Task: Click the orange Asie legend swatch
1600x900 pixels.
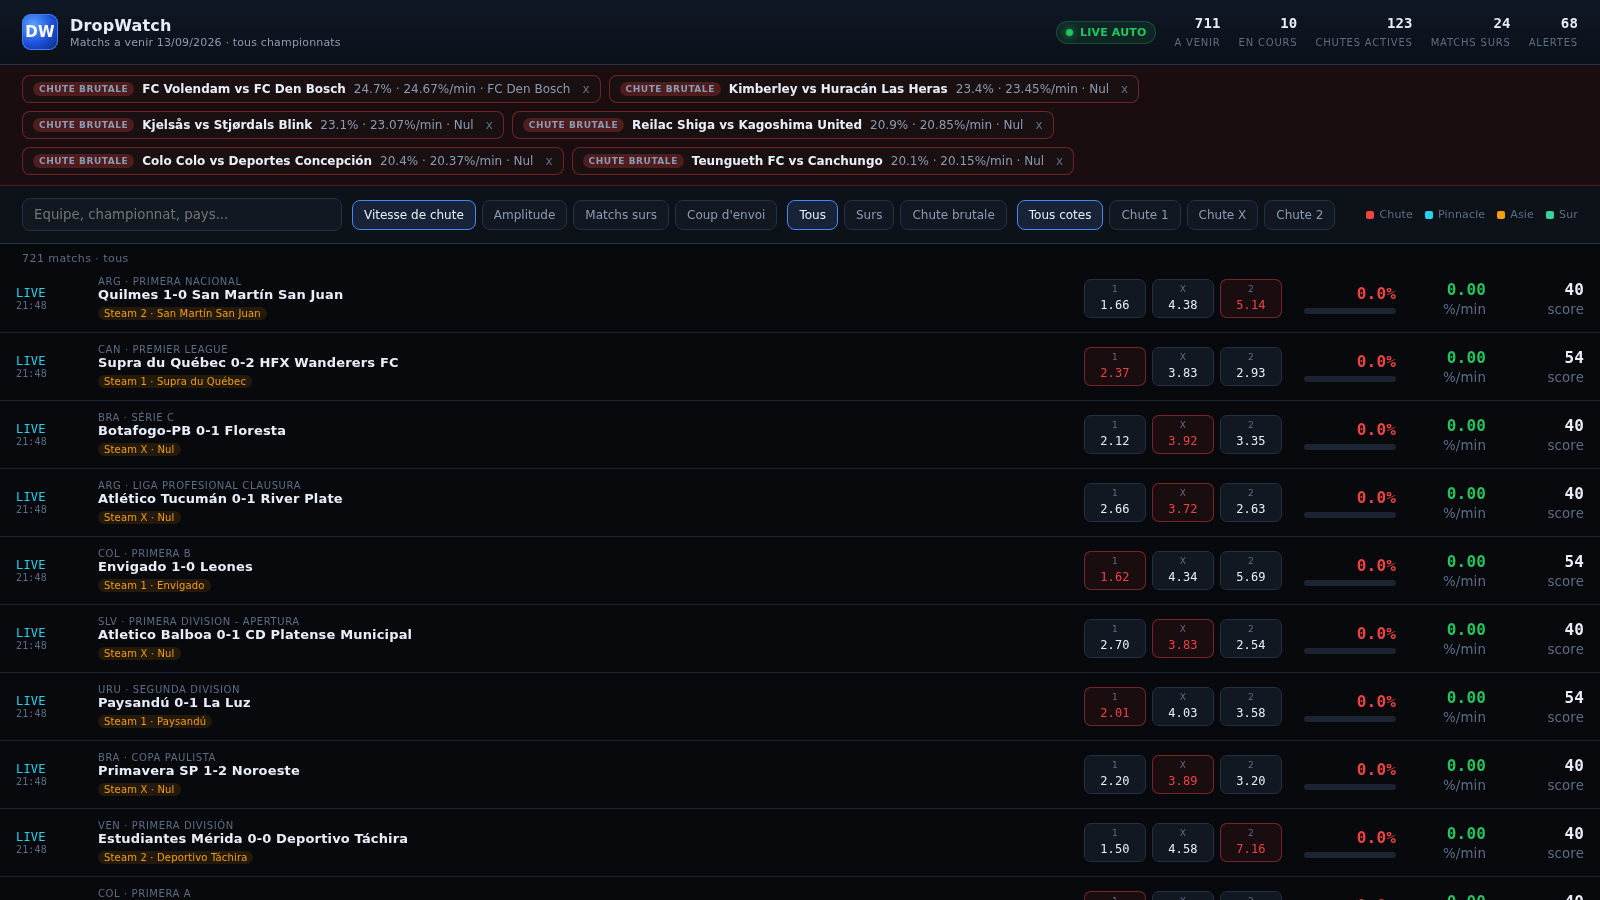Action: click(x=1501, y=215)
